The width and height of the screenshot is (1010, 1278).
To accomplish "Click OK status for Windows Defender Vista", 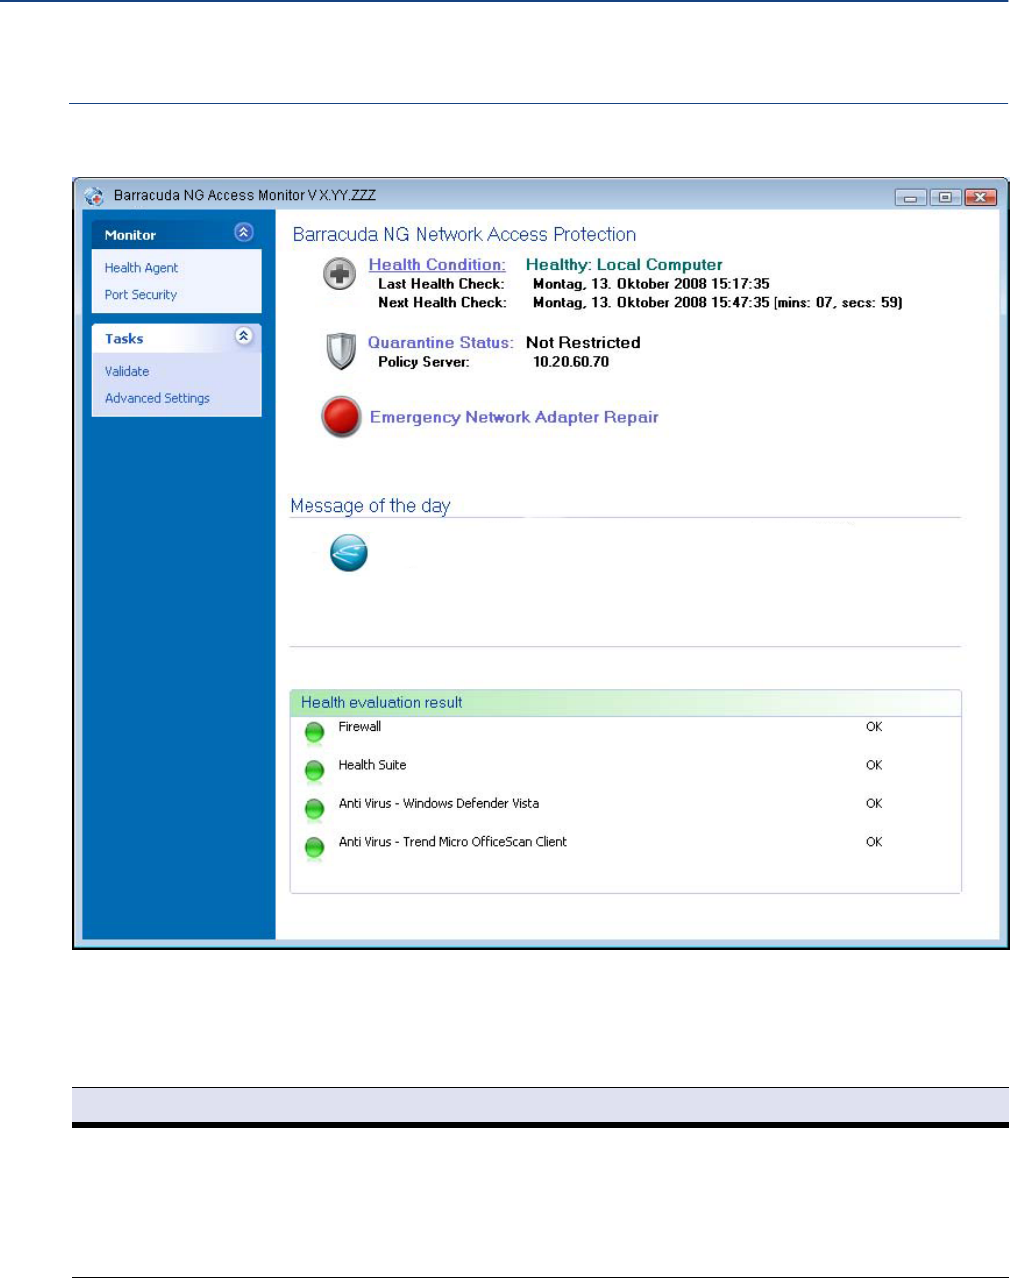I will [874, 803].
